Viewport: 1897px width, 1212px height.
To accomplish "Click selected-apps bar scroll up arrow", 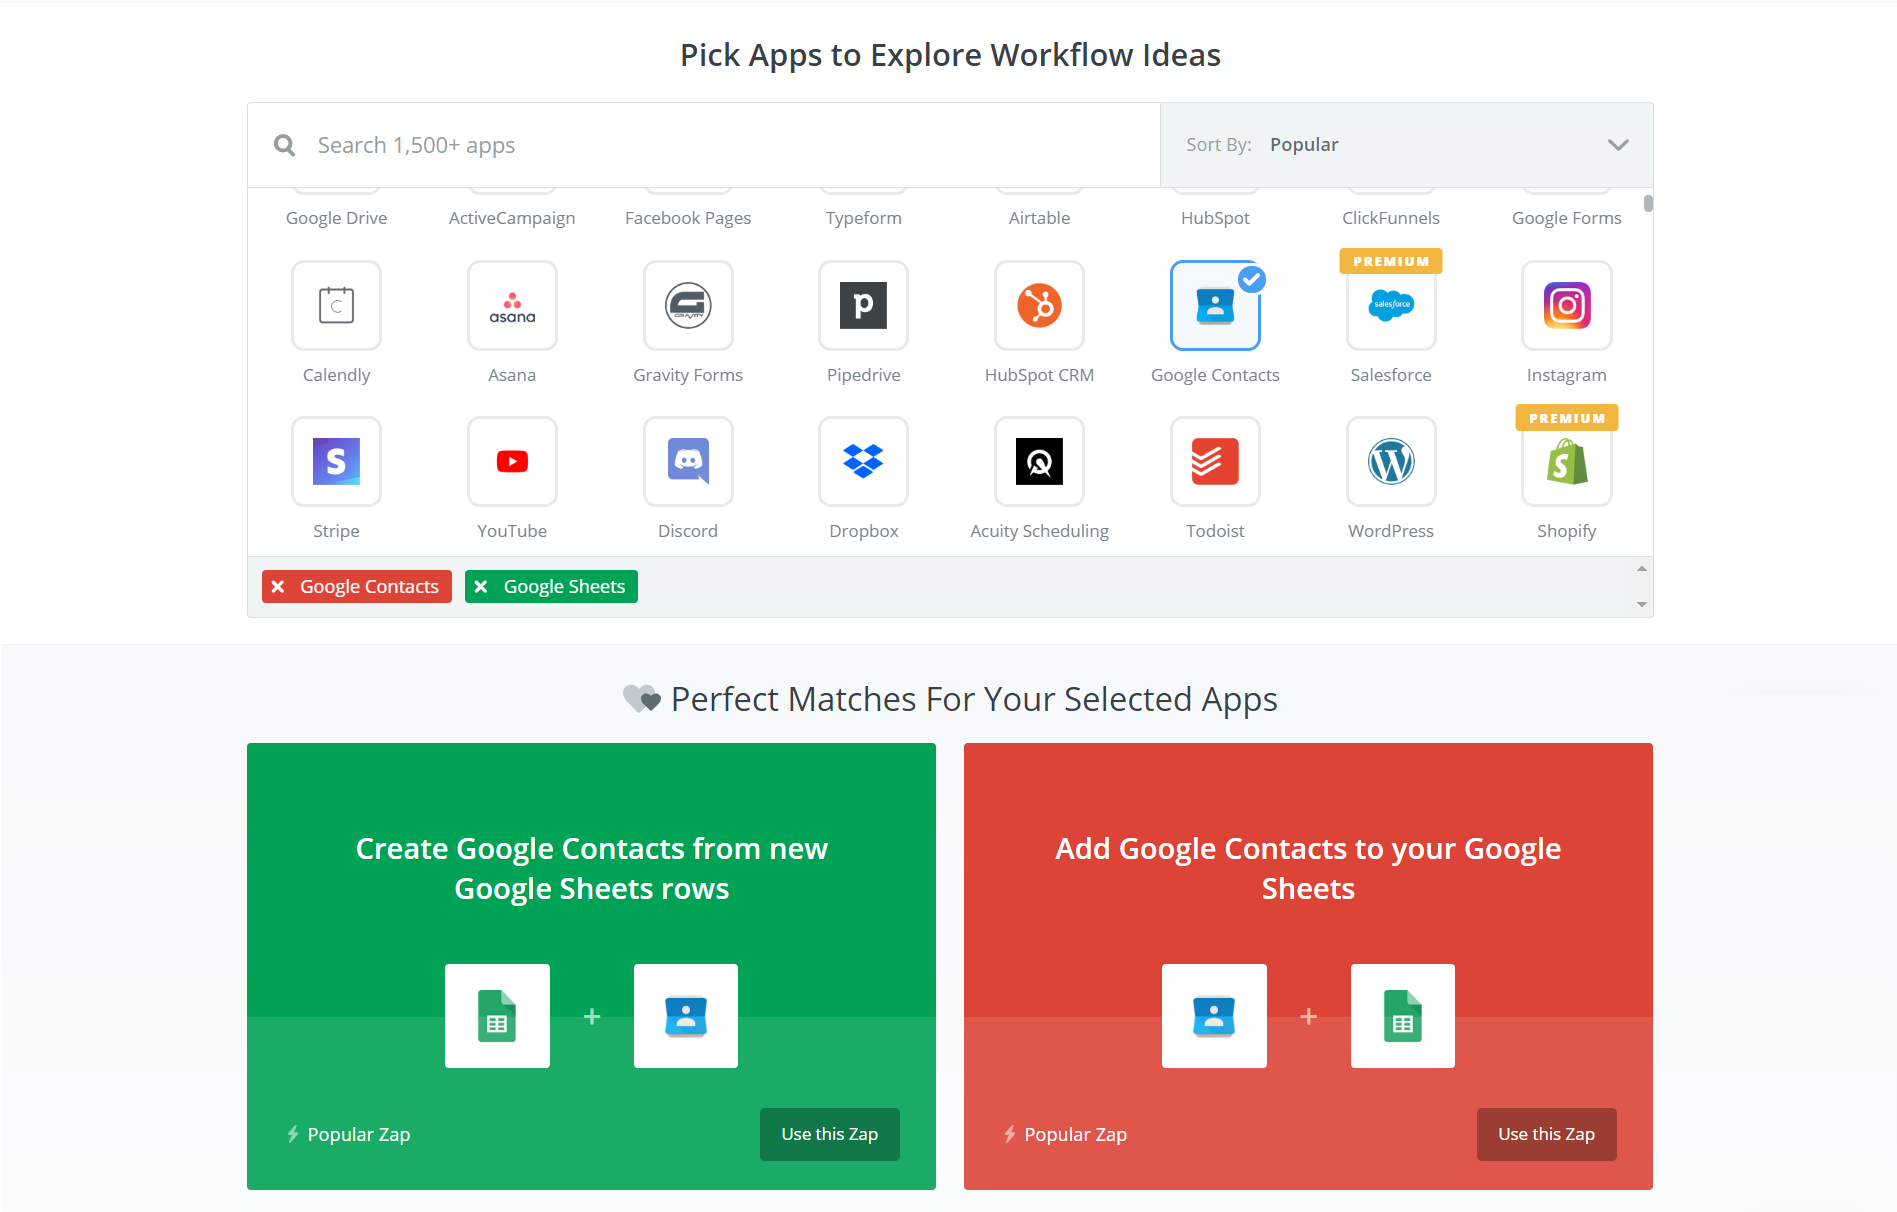I will point(1641,568).
